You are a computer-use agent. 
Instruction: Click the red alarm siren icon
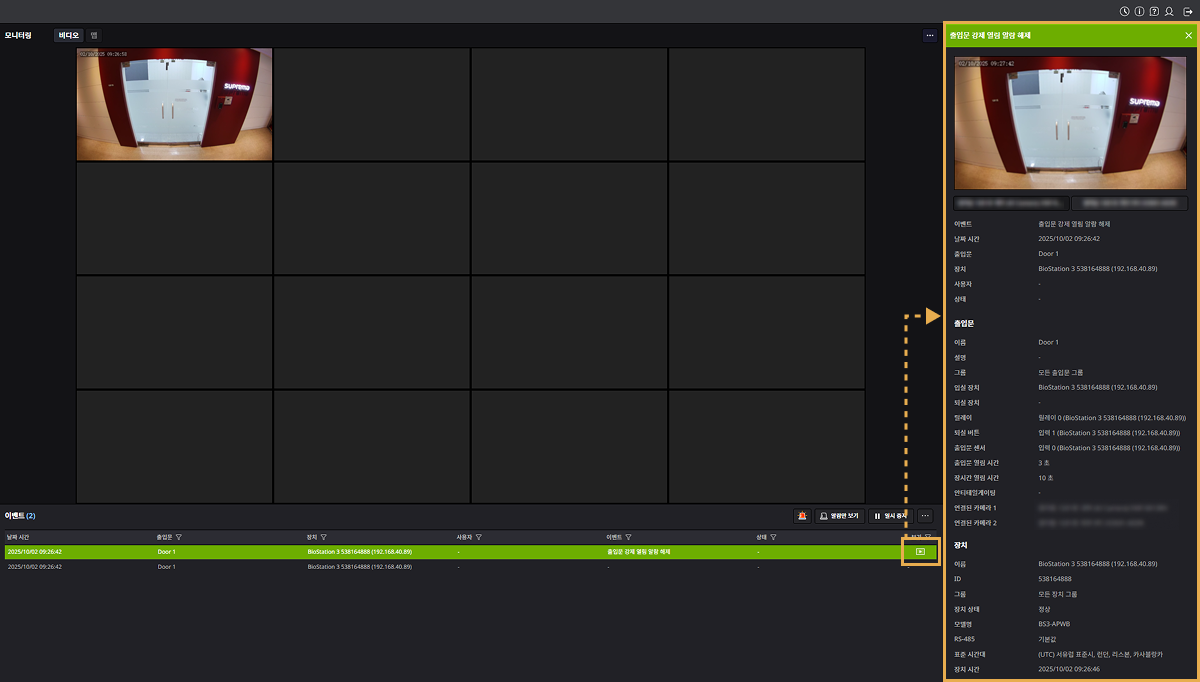(x=802, y=516)
